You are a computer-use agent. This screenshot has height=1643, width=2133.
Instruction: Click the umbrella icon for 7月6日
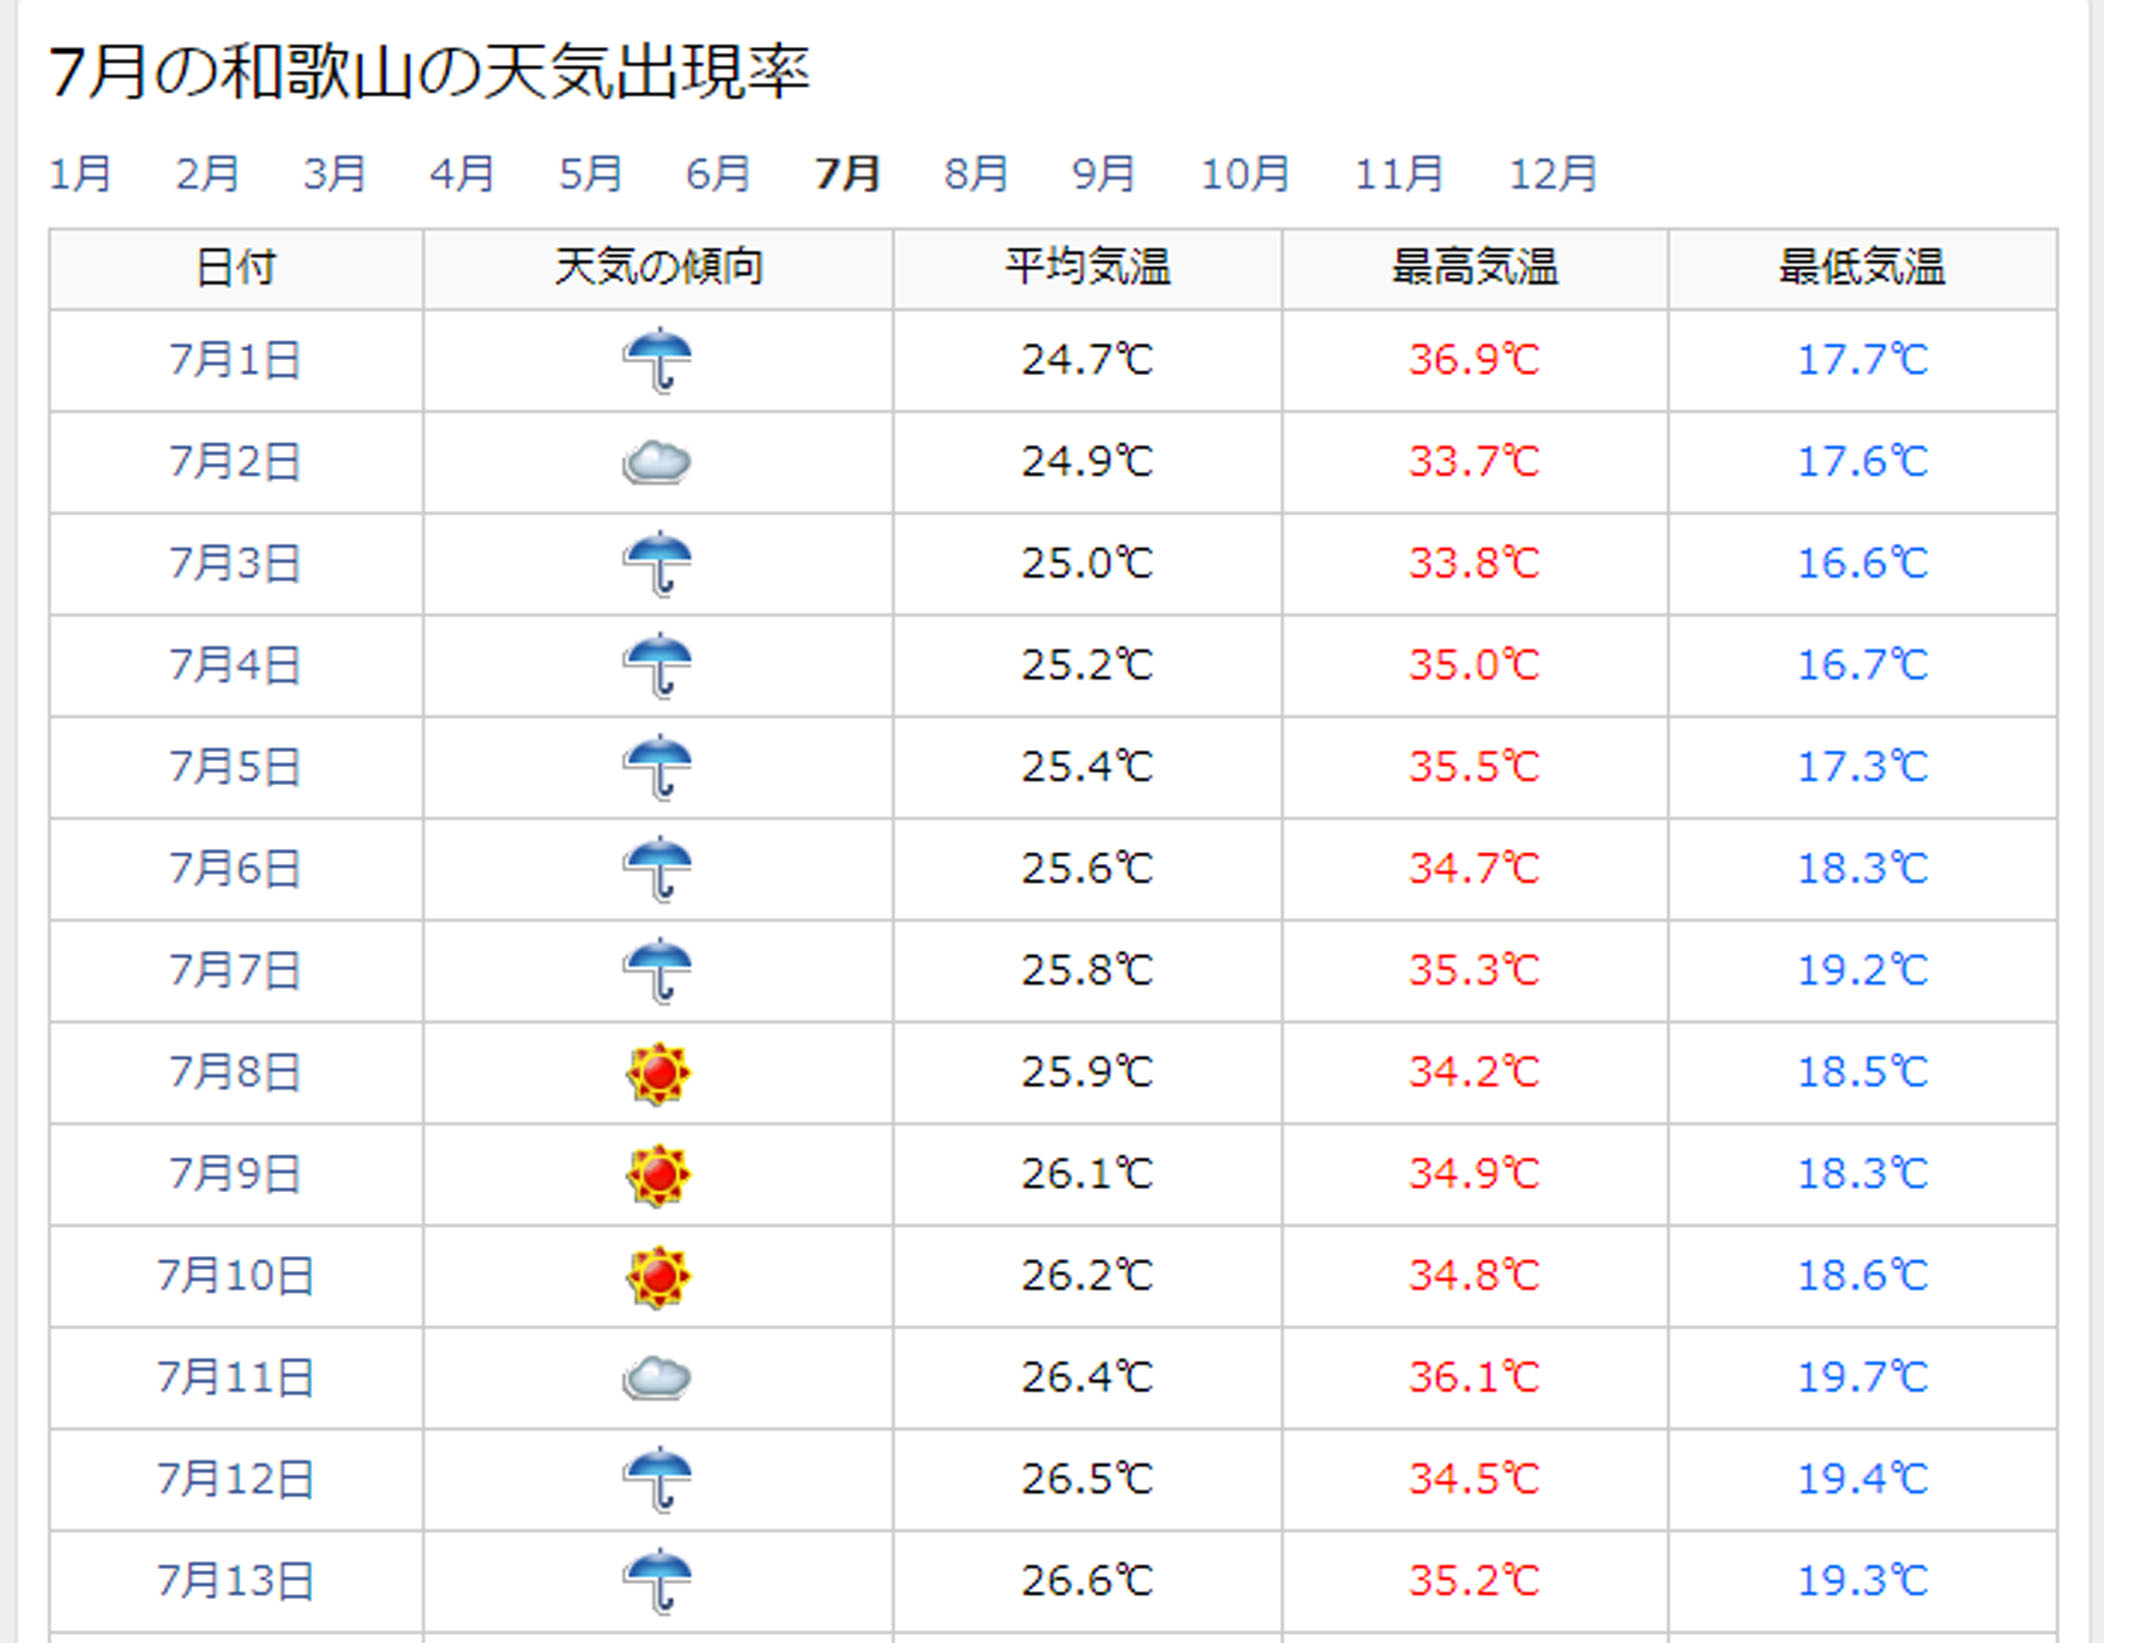tap(657, 869)
